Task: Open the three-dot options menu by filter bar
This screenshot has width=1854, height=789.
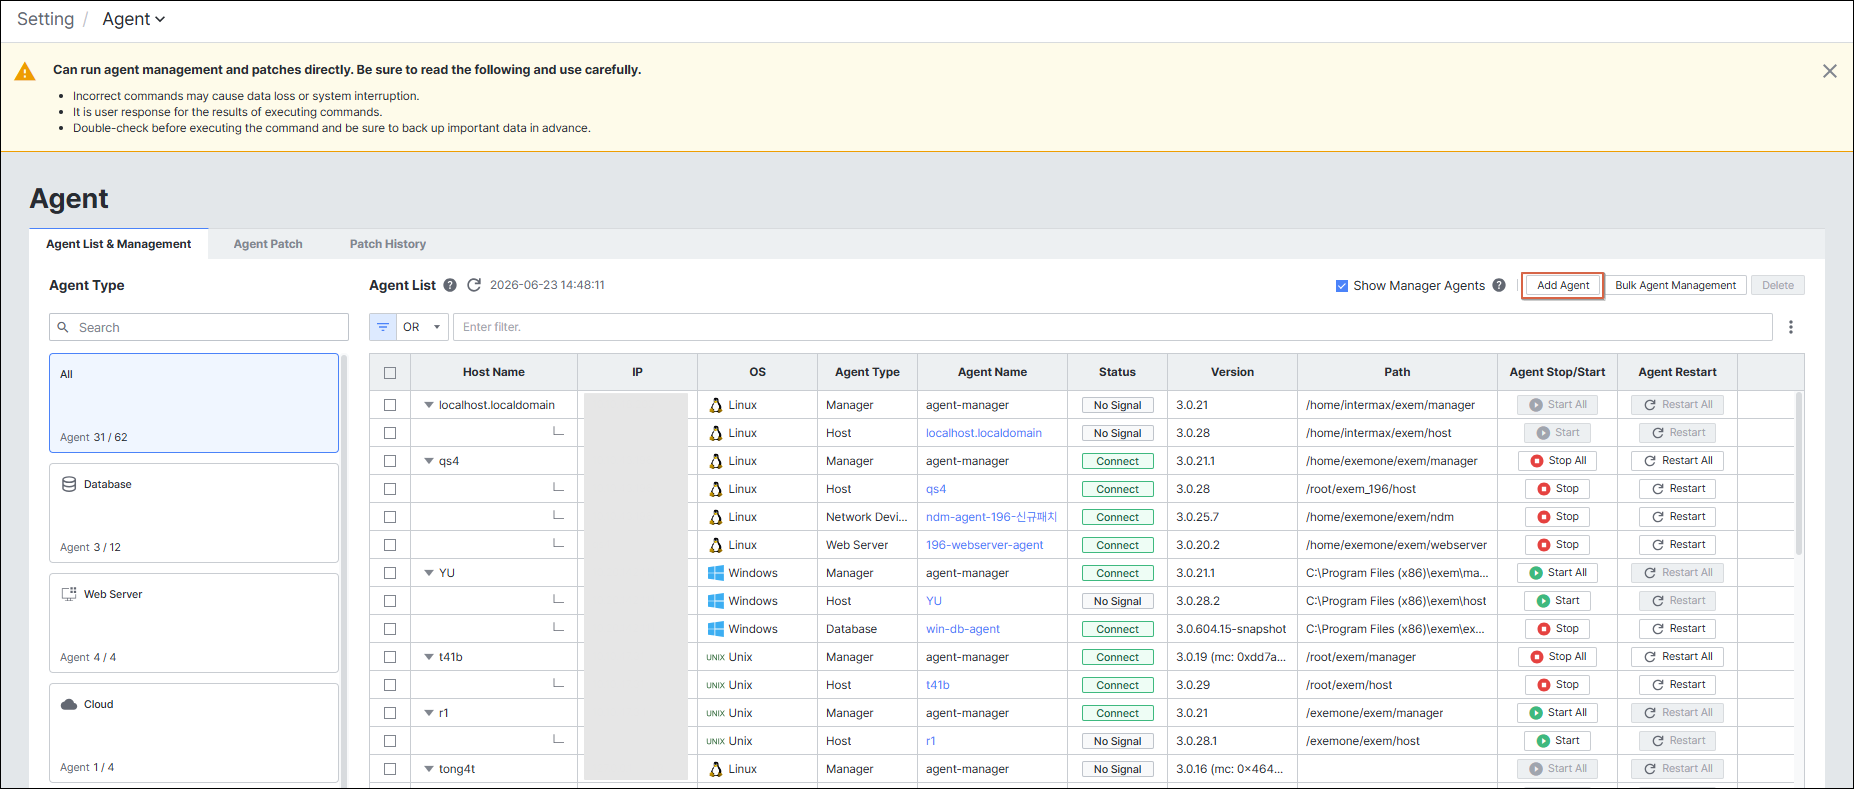Action: [1791, 327]
